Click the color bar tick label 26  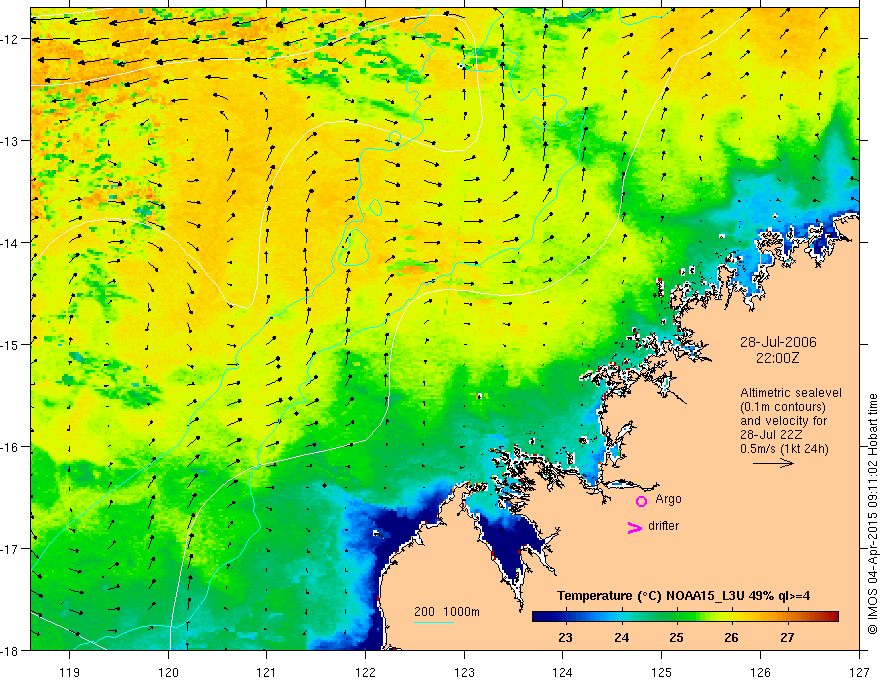731,638
